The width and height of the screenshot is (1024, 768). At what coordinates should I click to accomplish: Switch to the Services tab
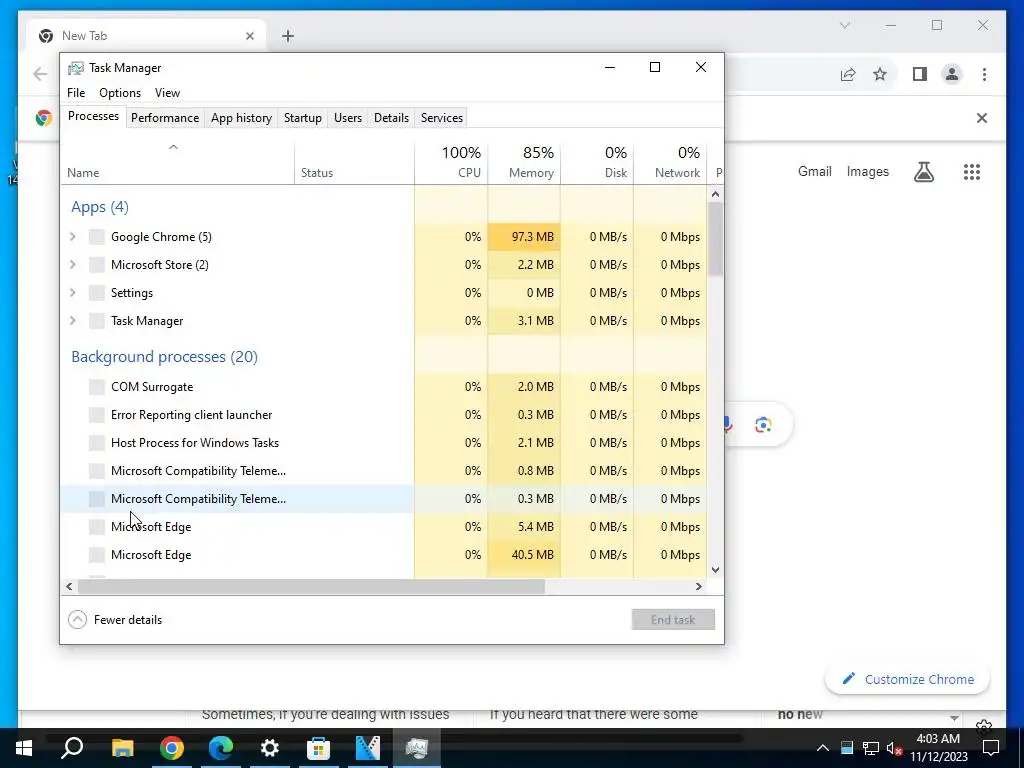(441, 118)
